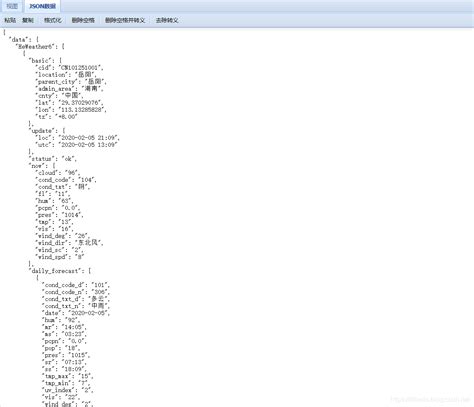Click the 粘贴 (paste) button
Screen dimensions: 474x407
[x=10, y=20]
